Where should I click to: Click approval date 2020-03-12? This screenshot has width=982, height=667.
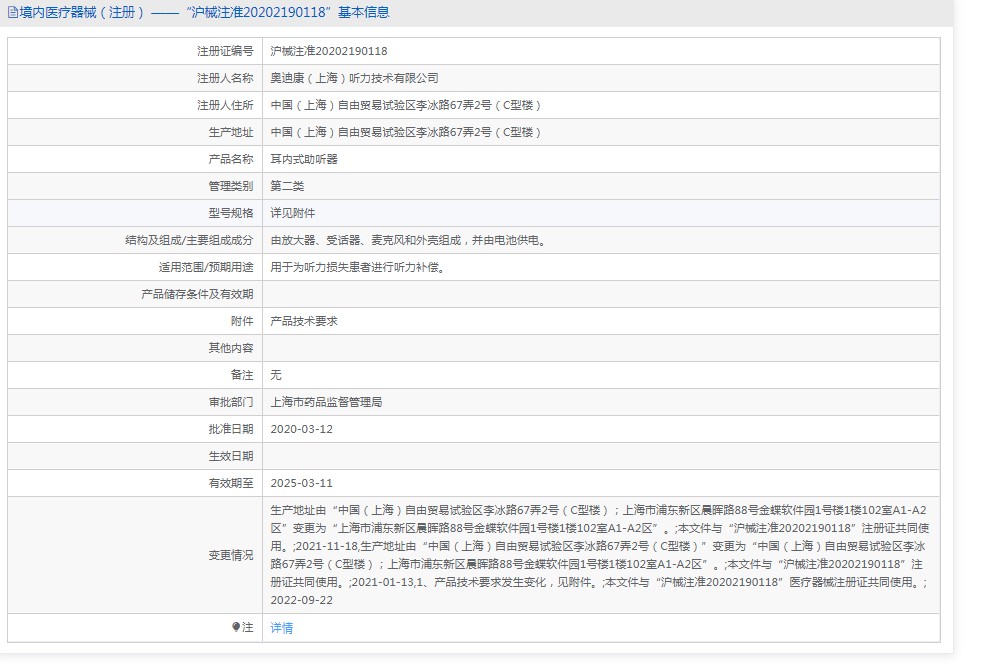pos(301,429)
